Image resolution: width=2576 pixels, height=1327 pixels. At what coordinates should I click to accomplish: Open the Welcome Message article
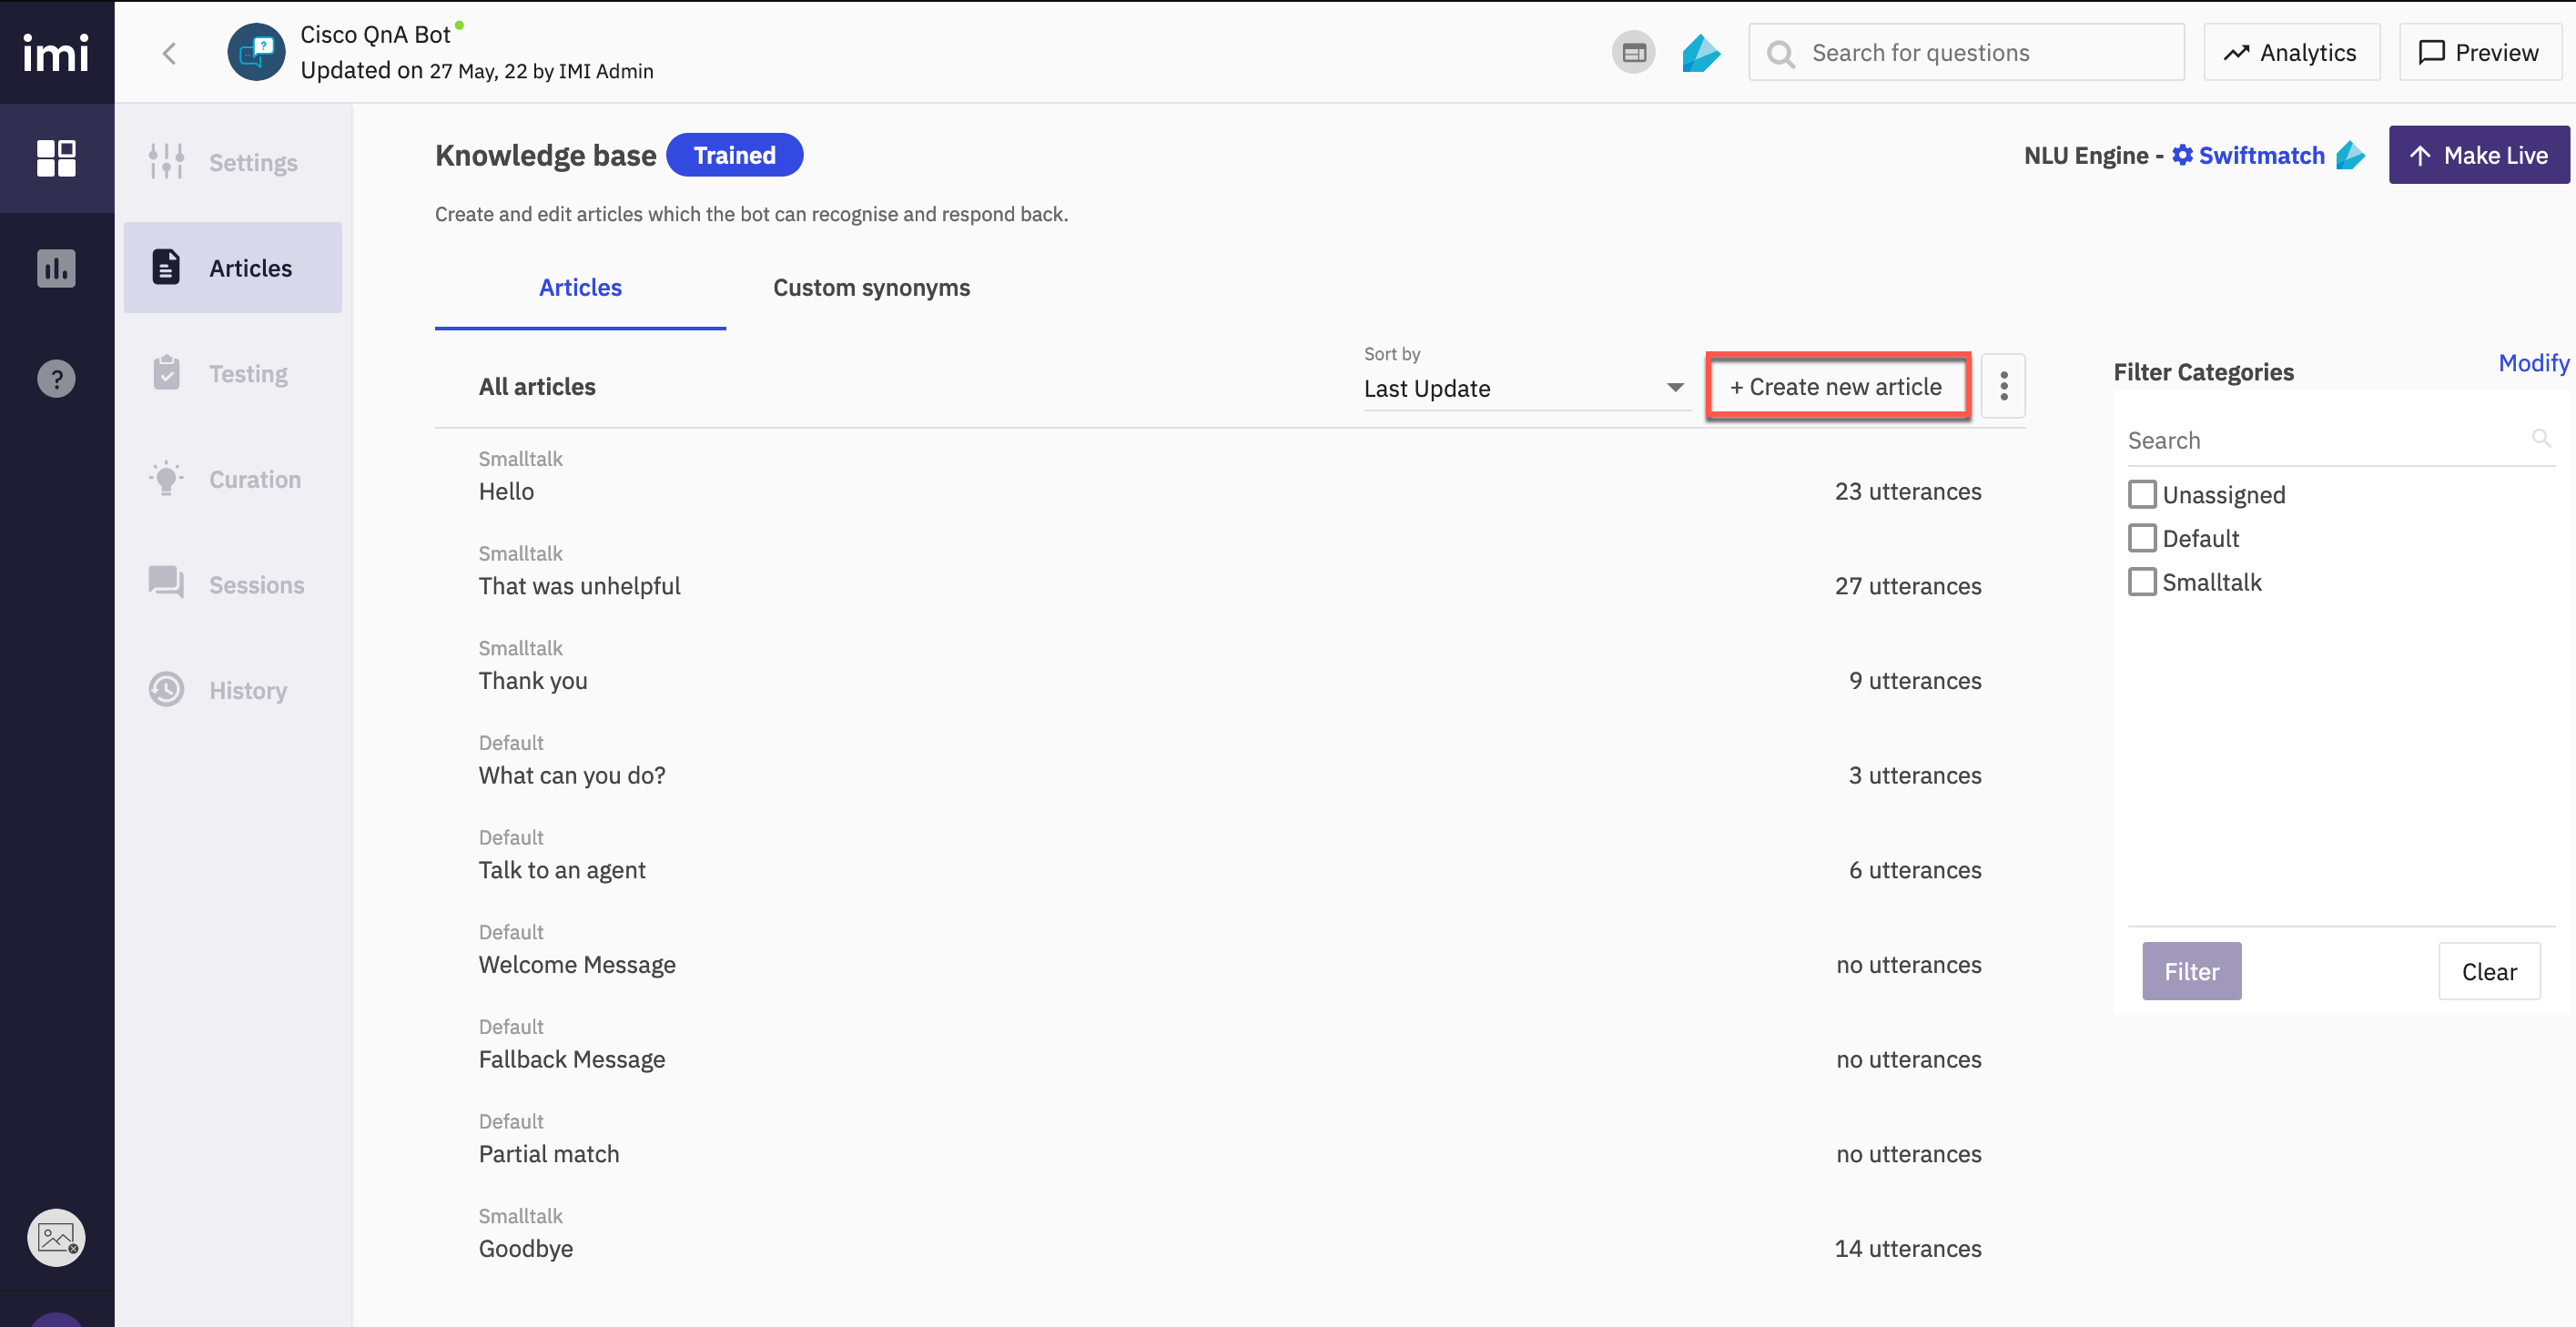pyautogui.click(x=1230, y=951)
